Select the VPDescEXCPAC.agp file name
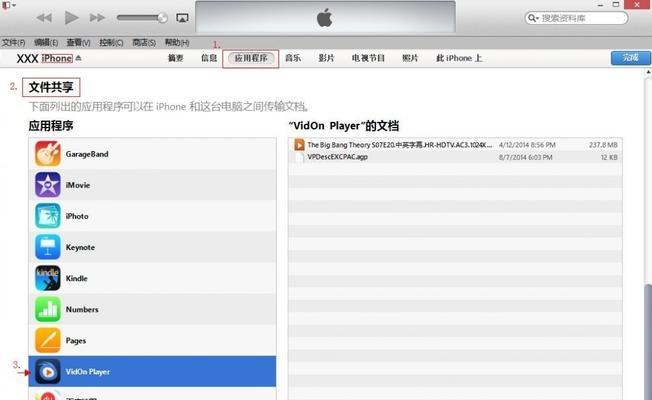652x400 pixels. point(337,157)
